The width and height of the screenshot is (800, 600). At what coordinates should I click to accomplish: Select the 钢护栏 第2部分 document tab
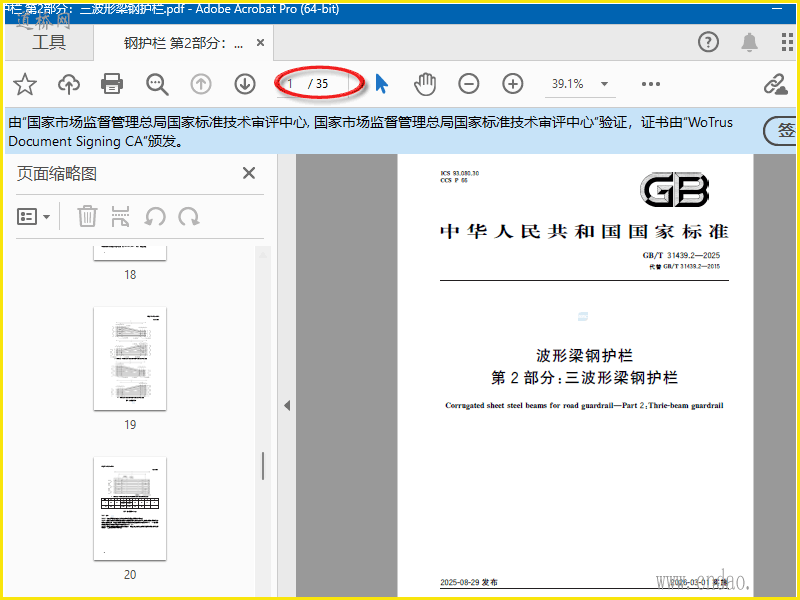tap(183, 43)
